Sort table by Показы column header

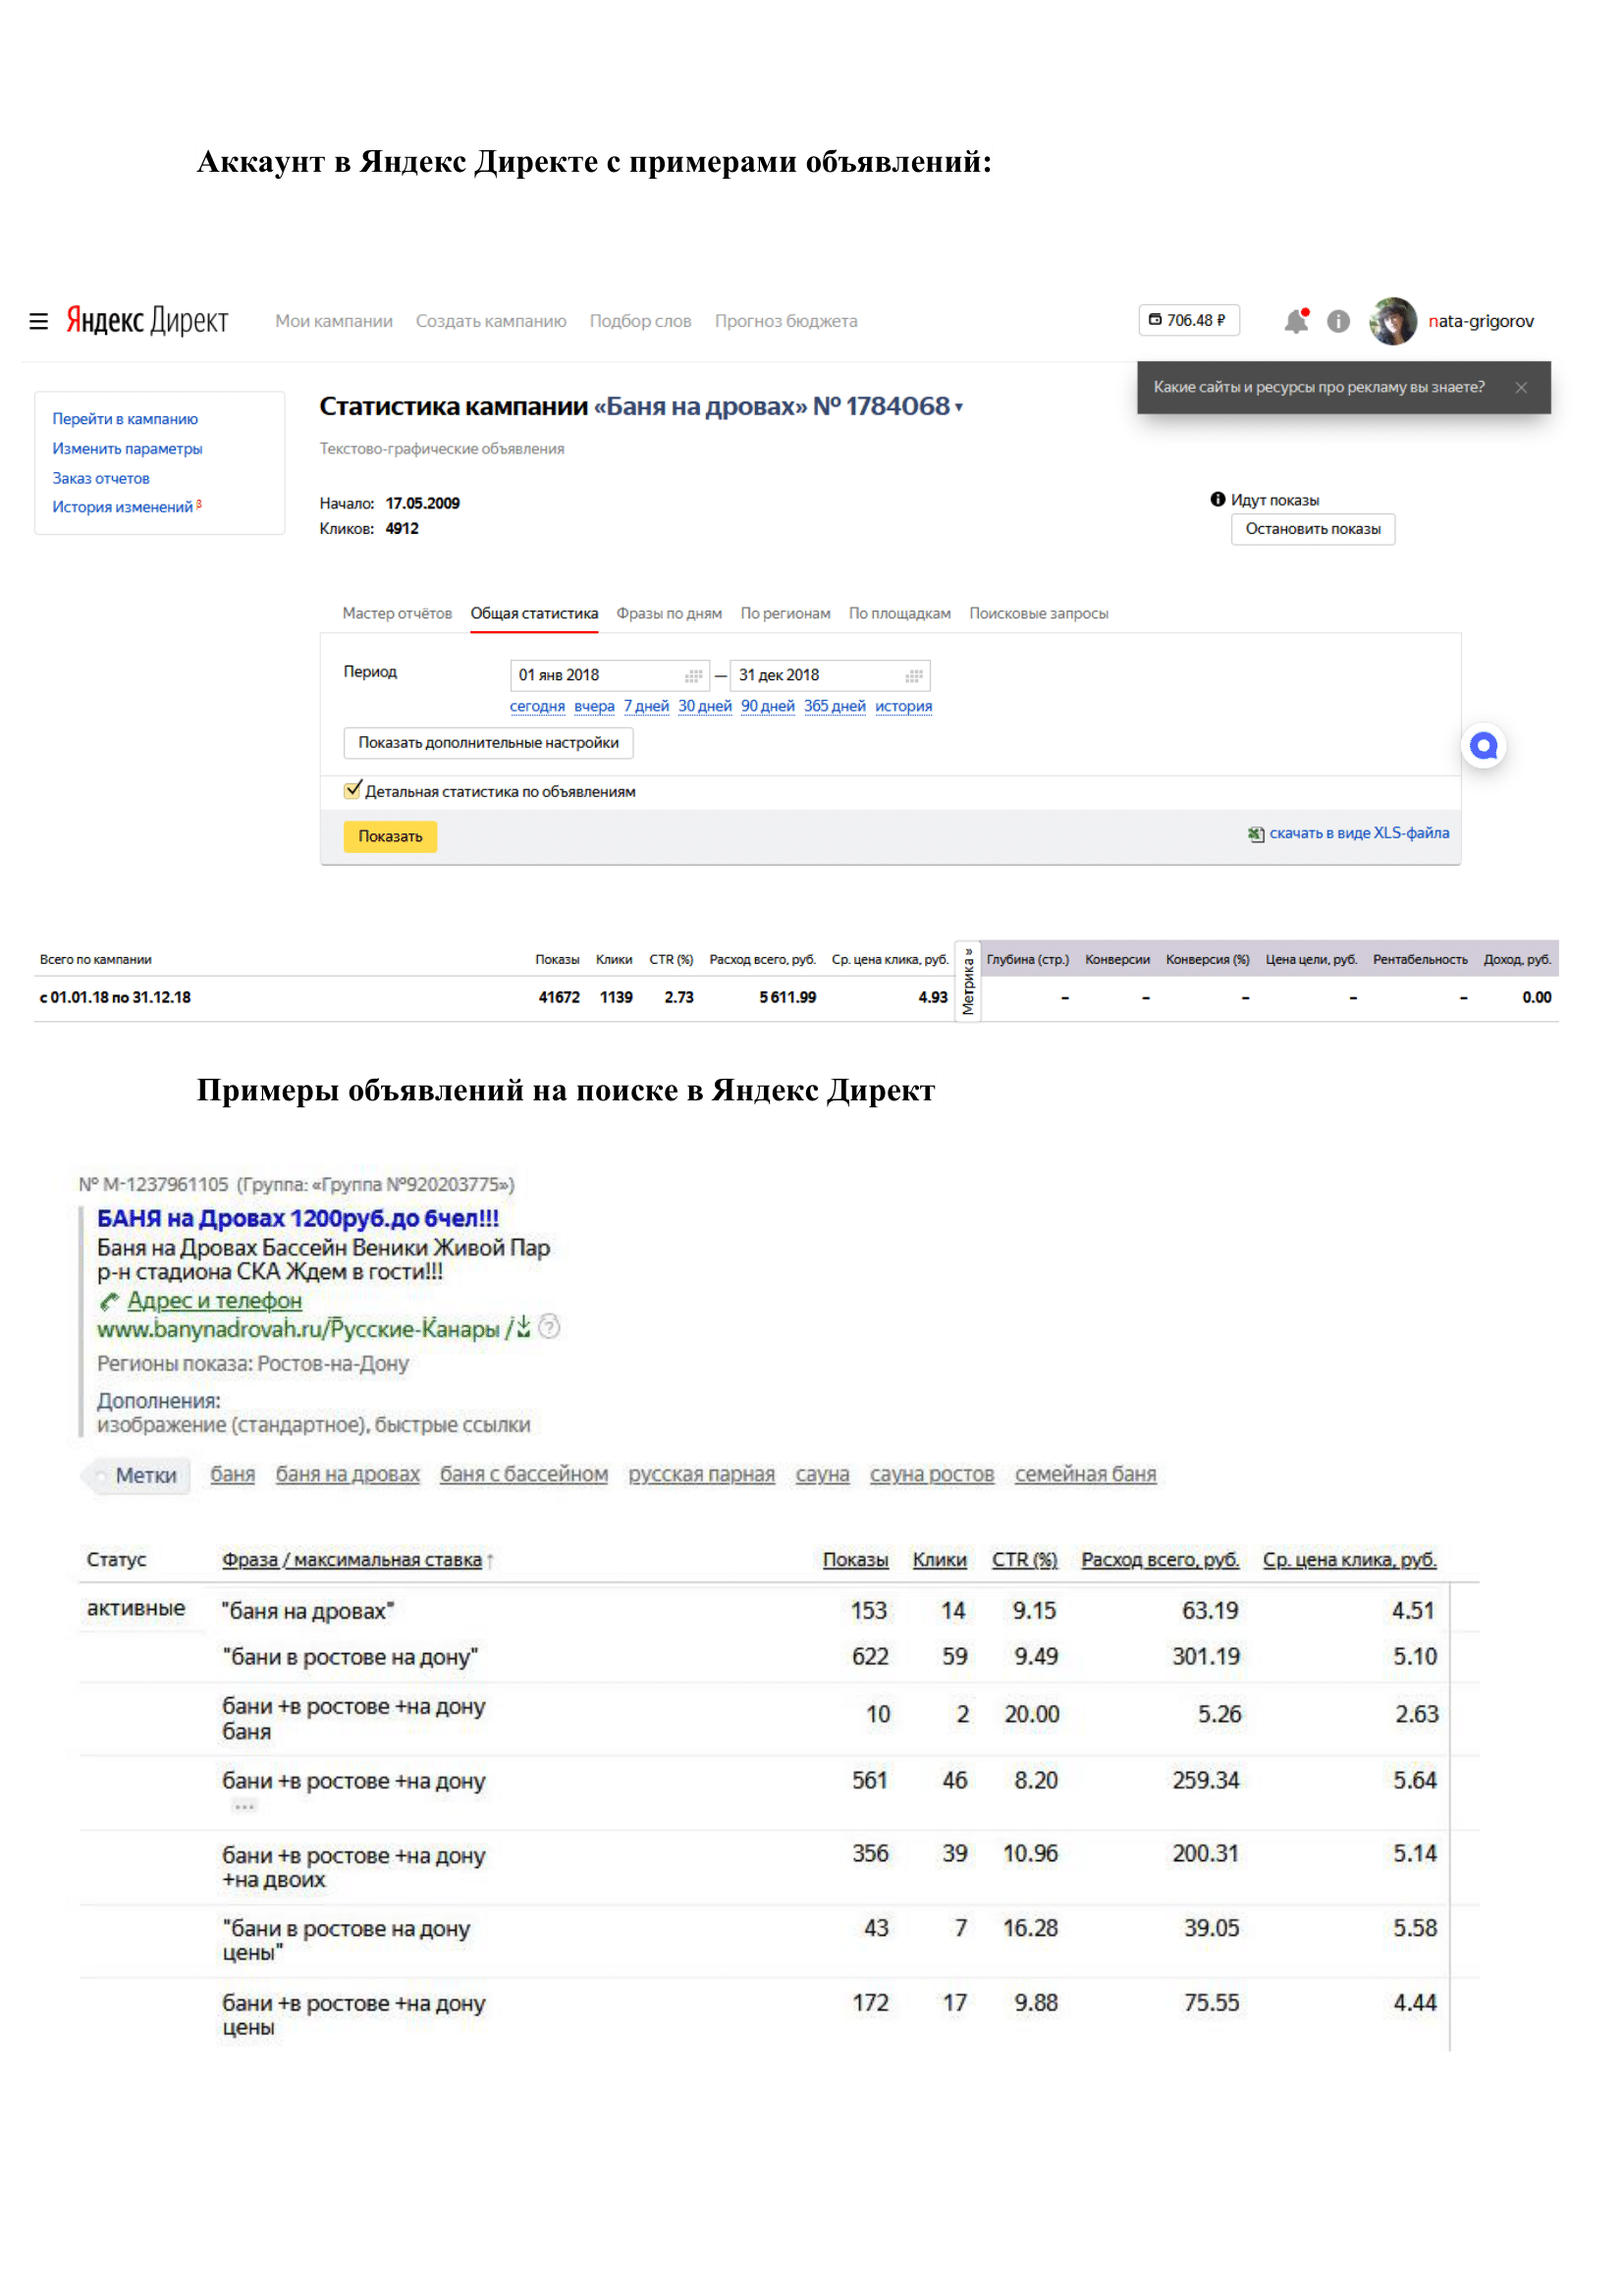coord(855,1560)
